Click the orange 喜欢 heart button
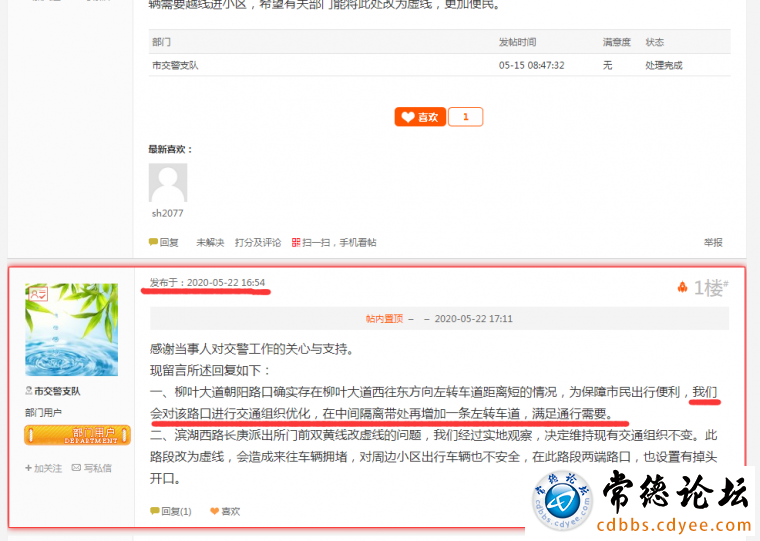Image resolution: width=760 pixels, height=541 pixels. pyautogui.click(x=420, y=117)
